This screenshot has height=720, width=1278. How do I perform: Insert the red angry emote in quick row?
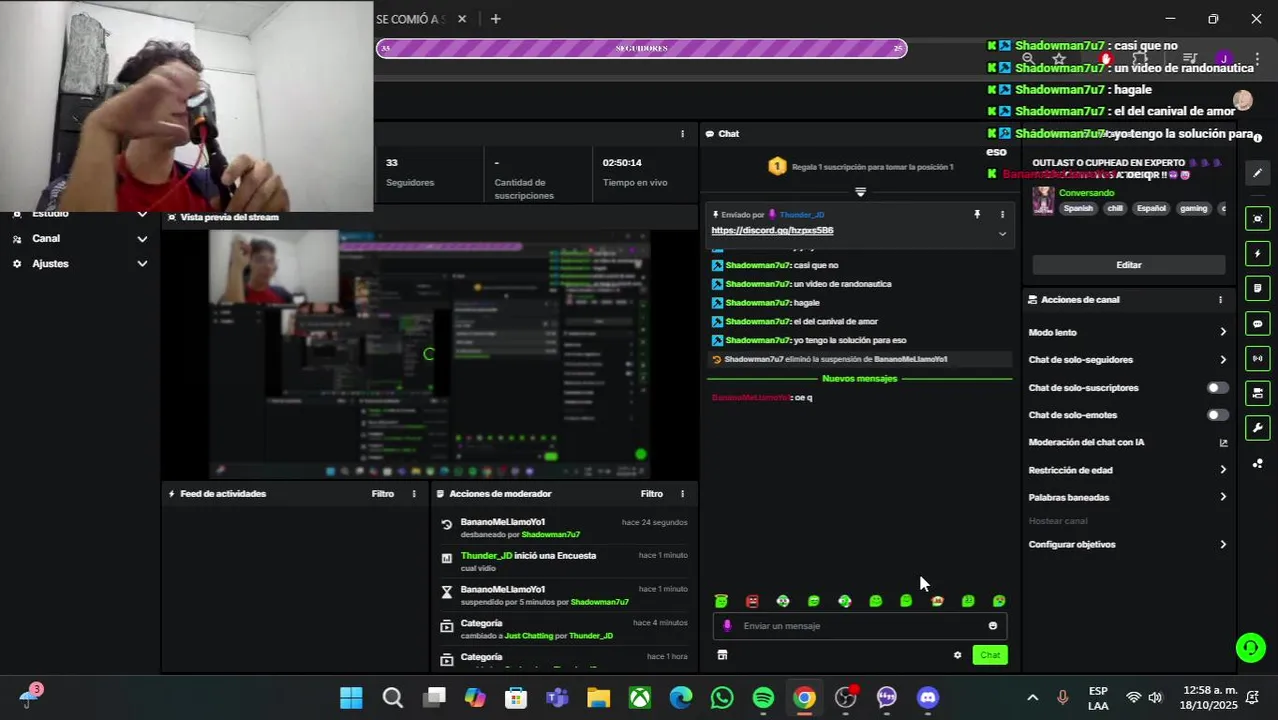point(752,601)
